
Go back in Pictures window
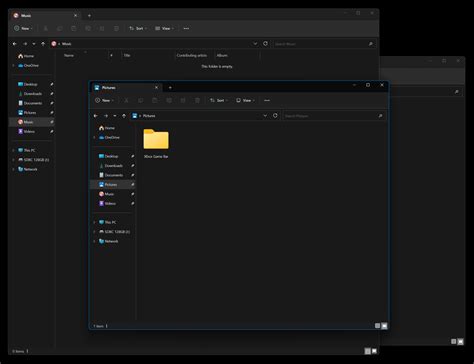96,116
